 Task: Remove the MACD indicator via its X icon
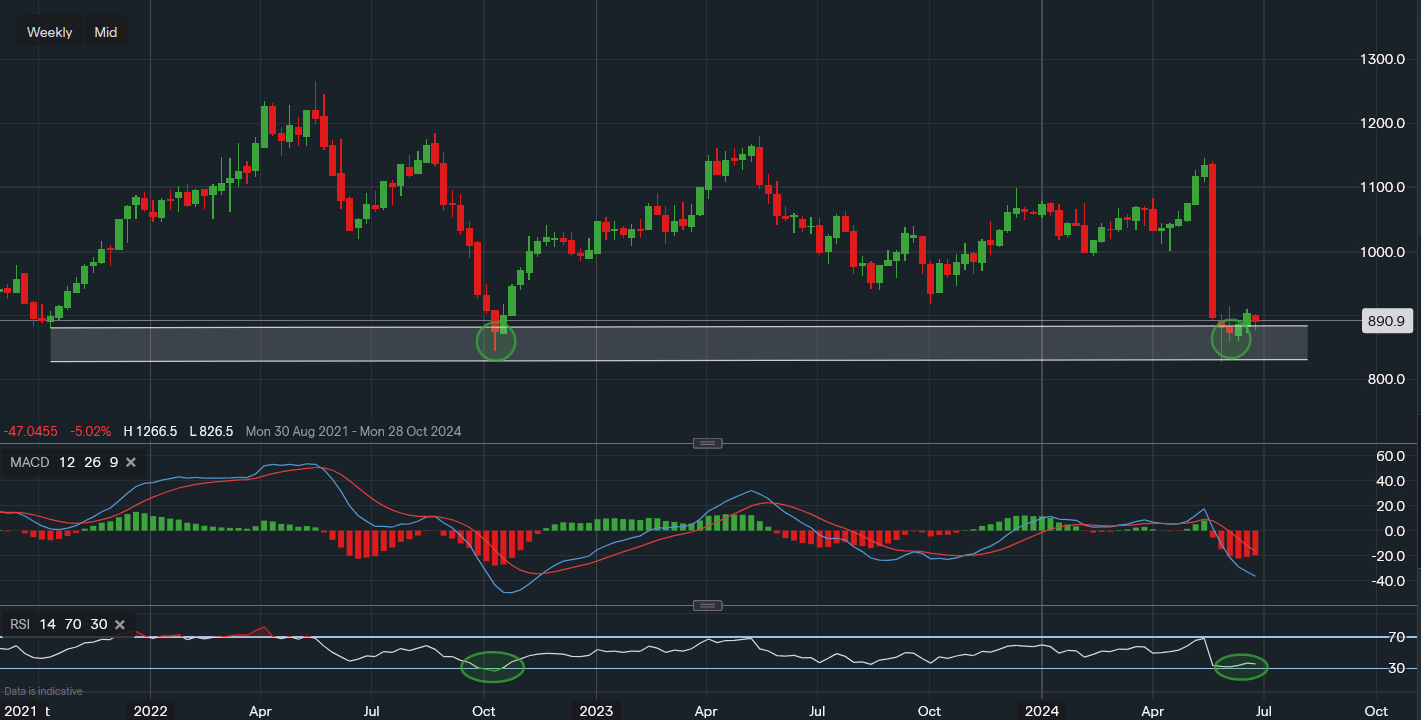pos(130,462)
